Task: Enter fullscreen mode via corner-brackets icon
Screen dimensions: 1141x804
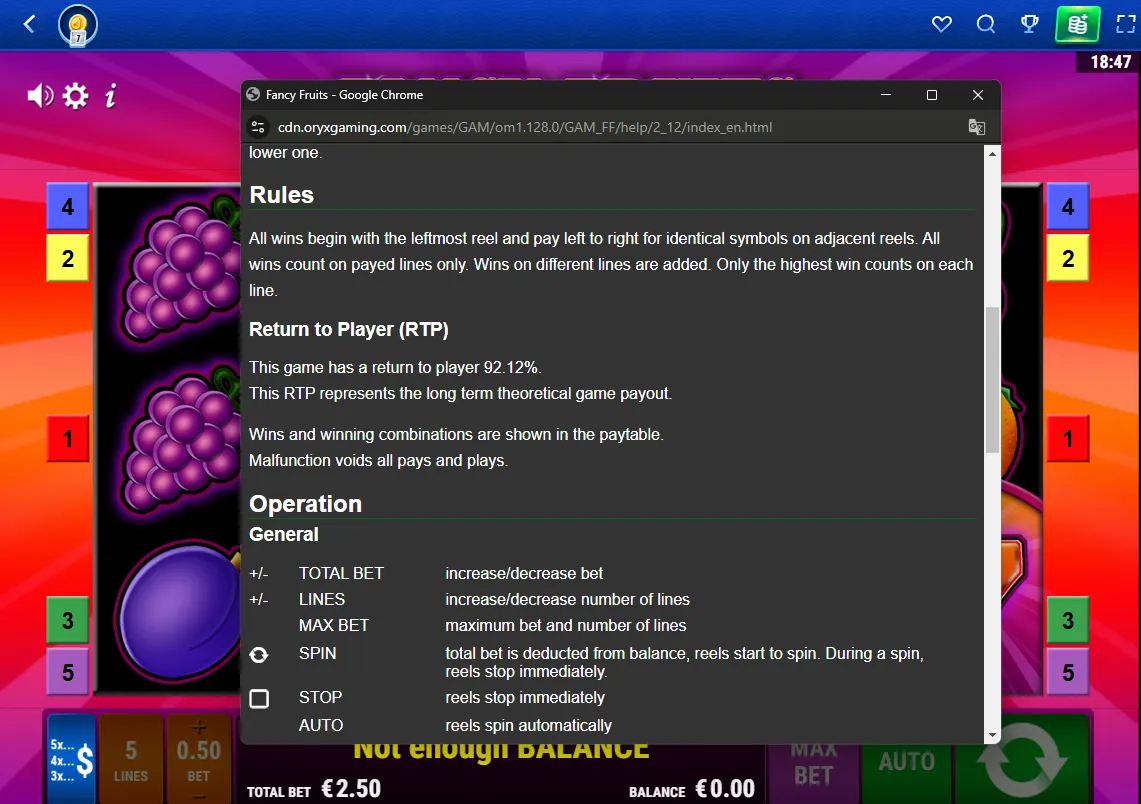Action: click(x=1126, y=24)
